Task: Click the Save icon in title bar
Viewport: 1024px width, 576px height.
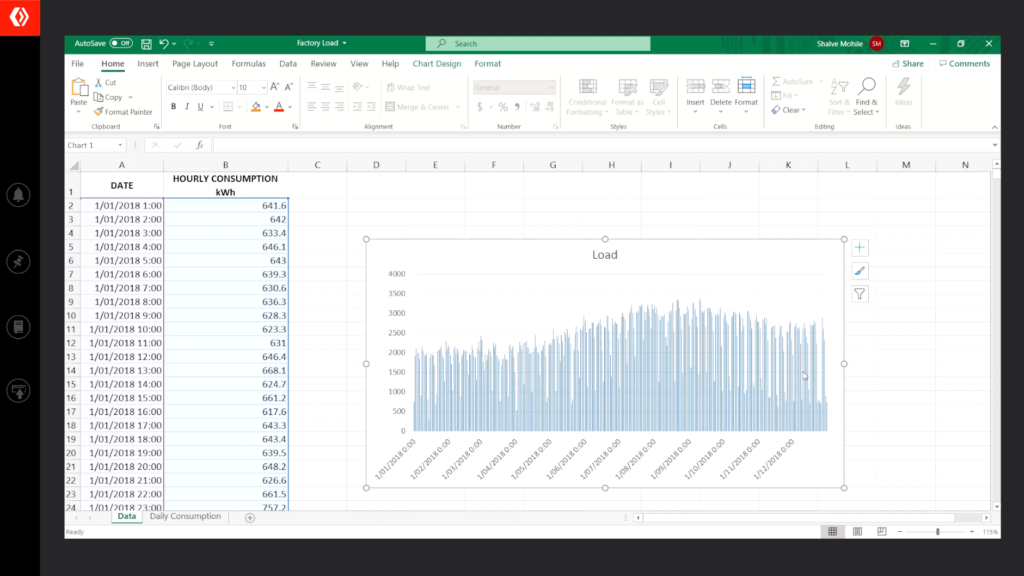Action: coord(146,44)
